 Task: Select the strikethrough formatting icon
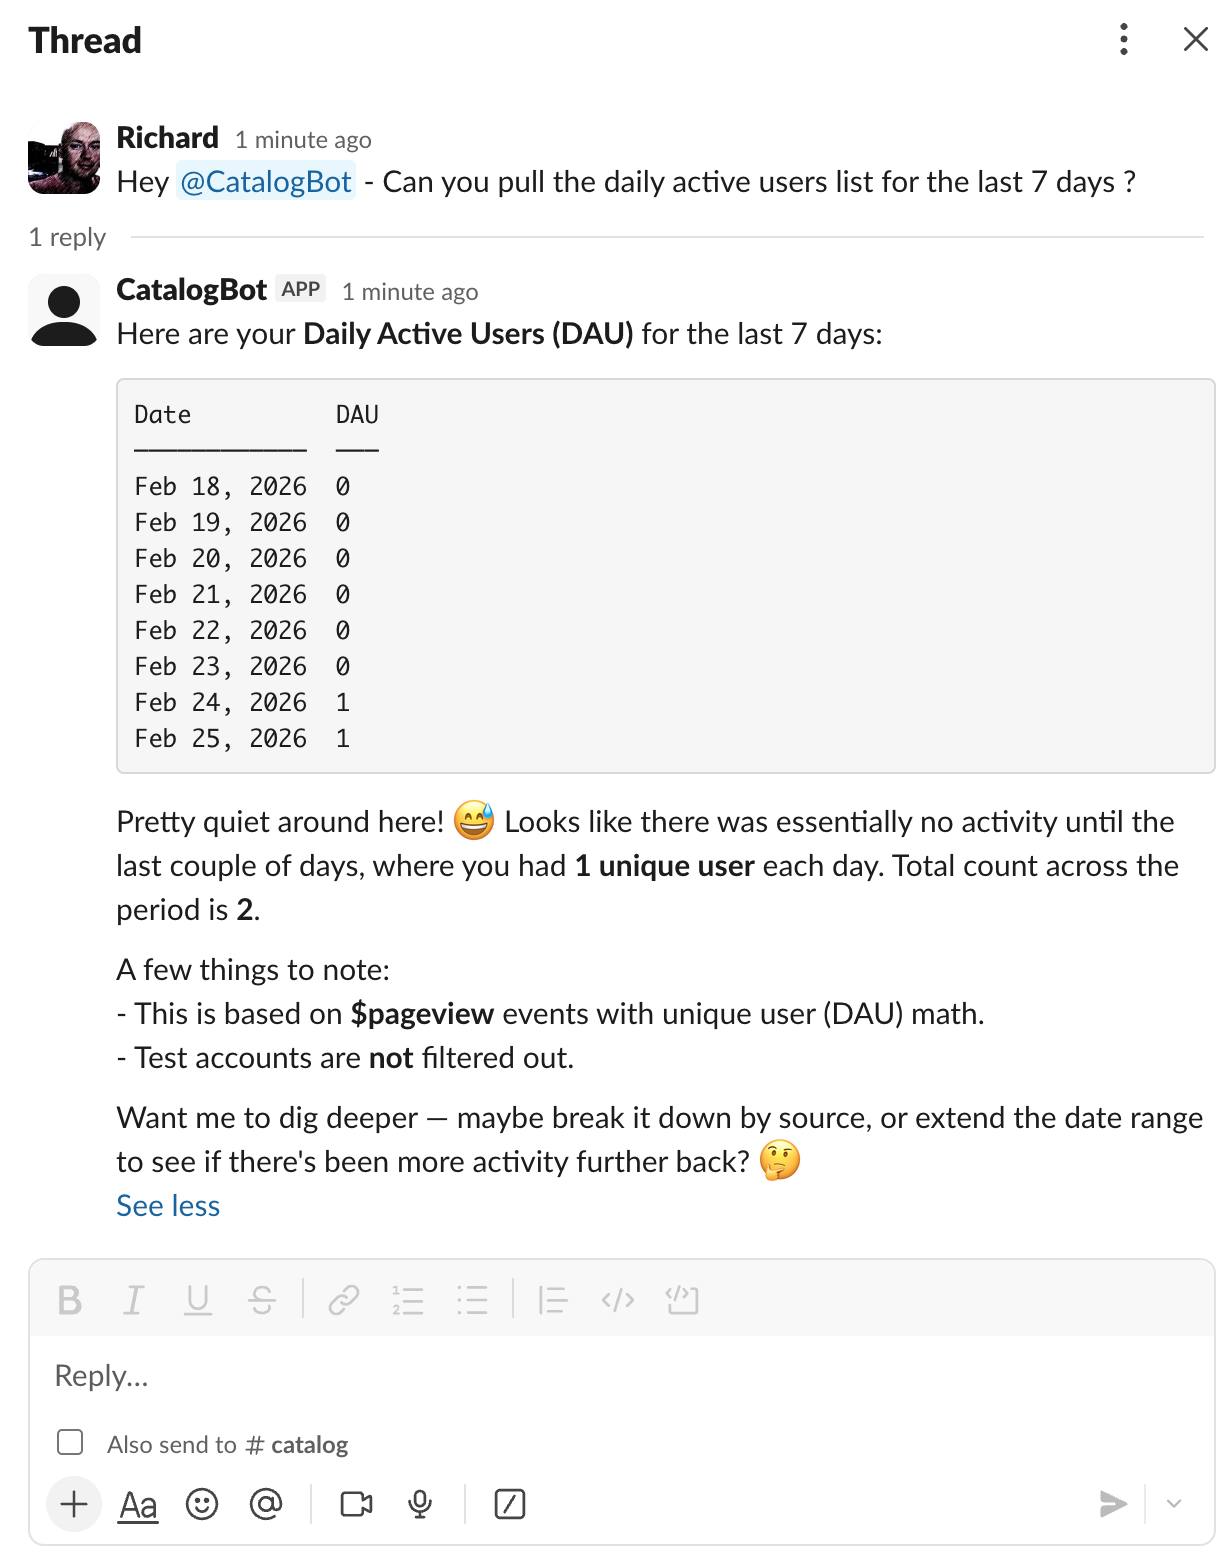262,1300
